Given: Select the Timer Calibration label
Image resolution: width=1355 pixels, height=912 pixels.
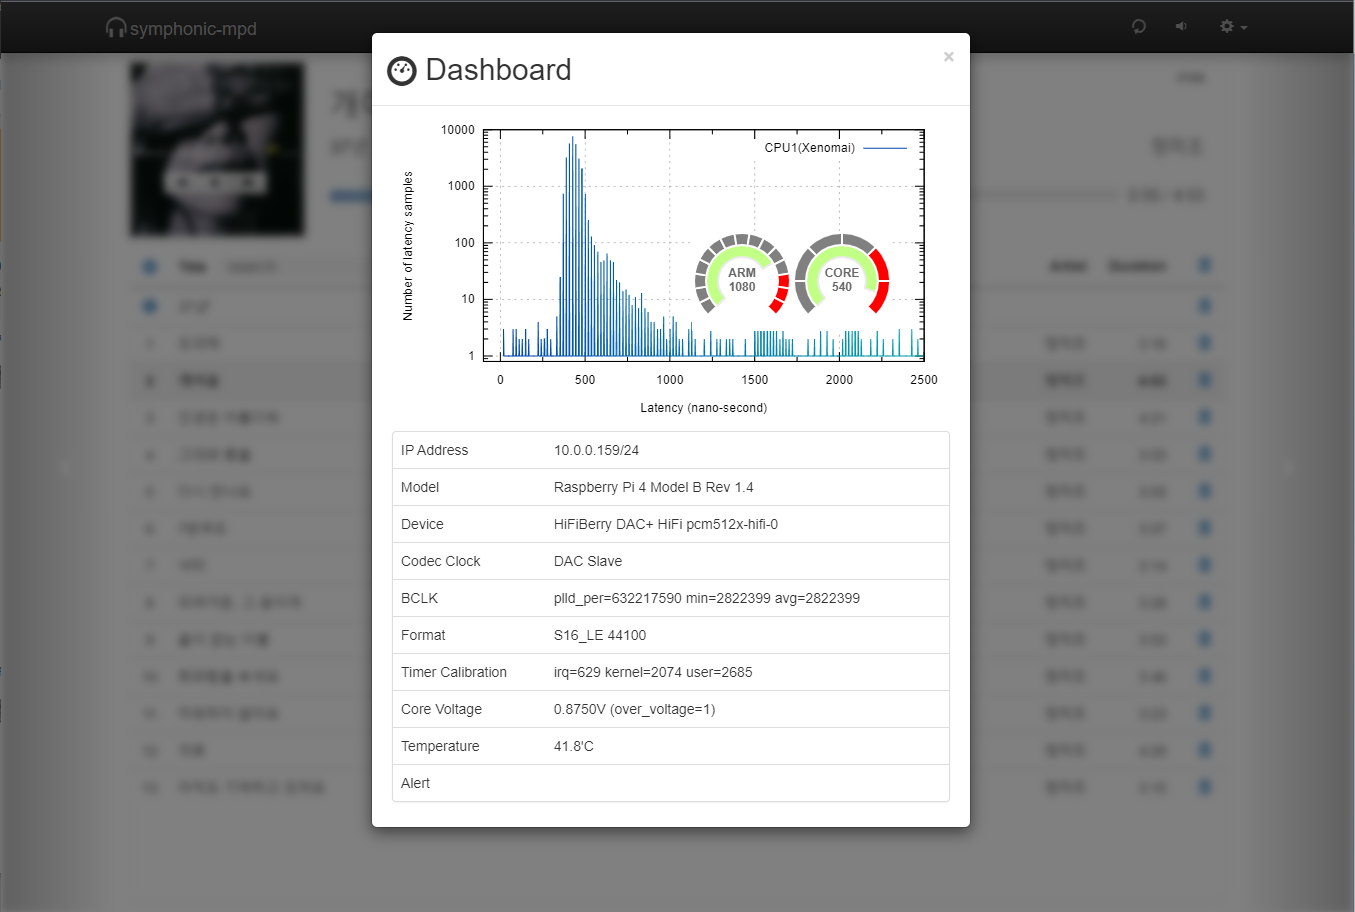Looking at the screenshot, I should [454, 672].
